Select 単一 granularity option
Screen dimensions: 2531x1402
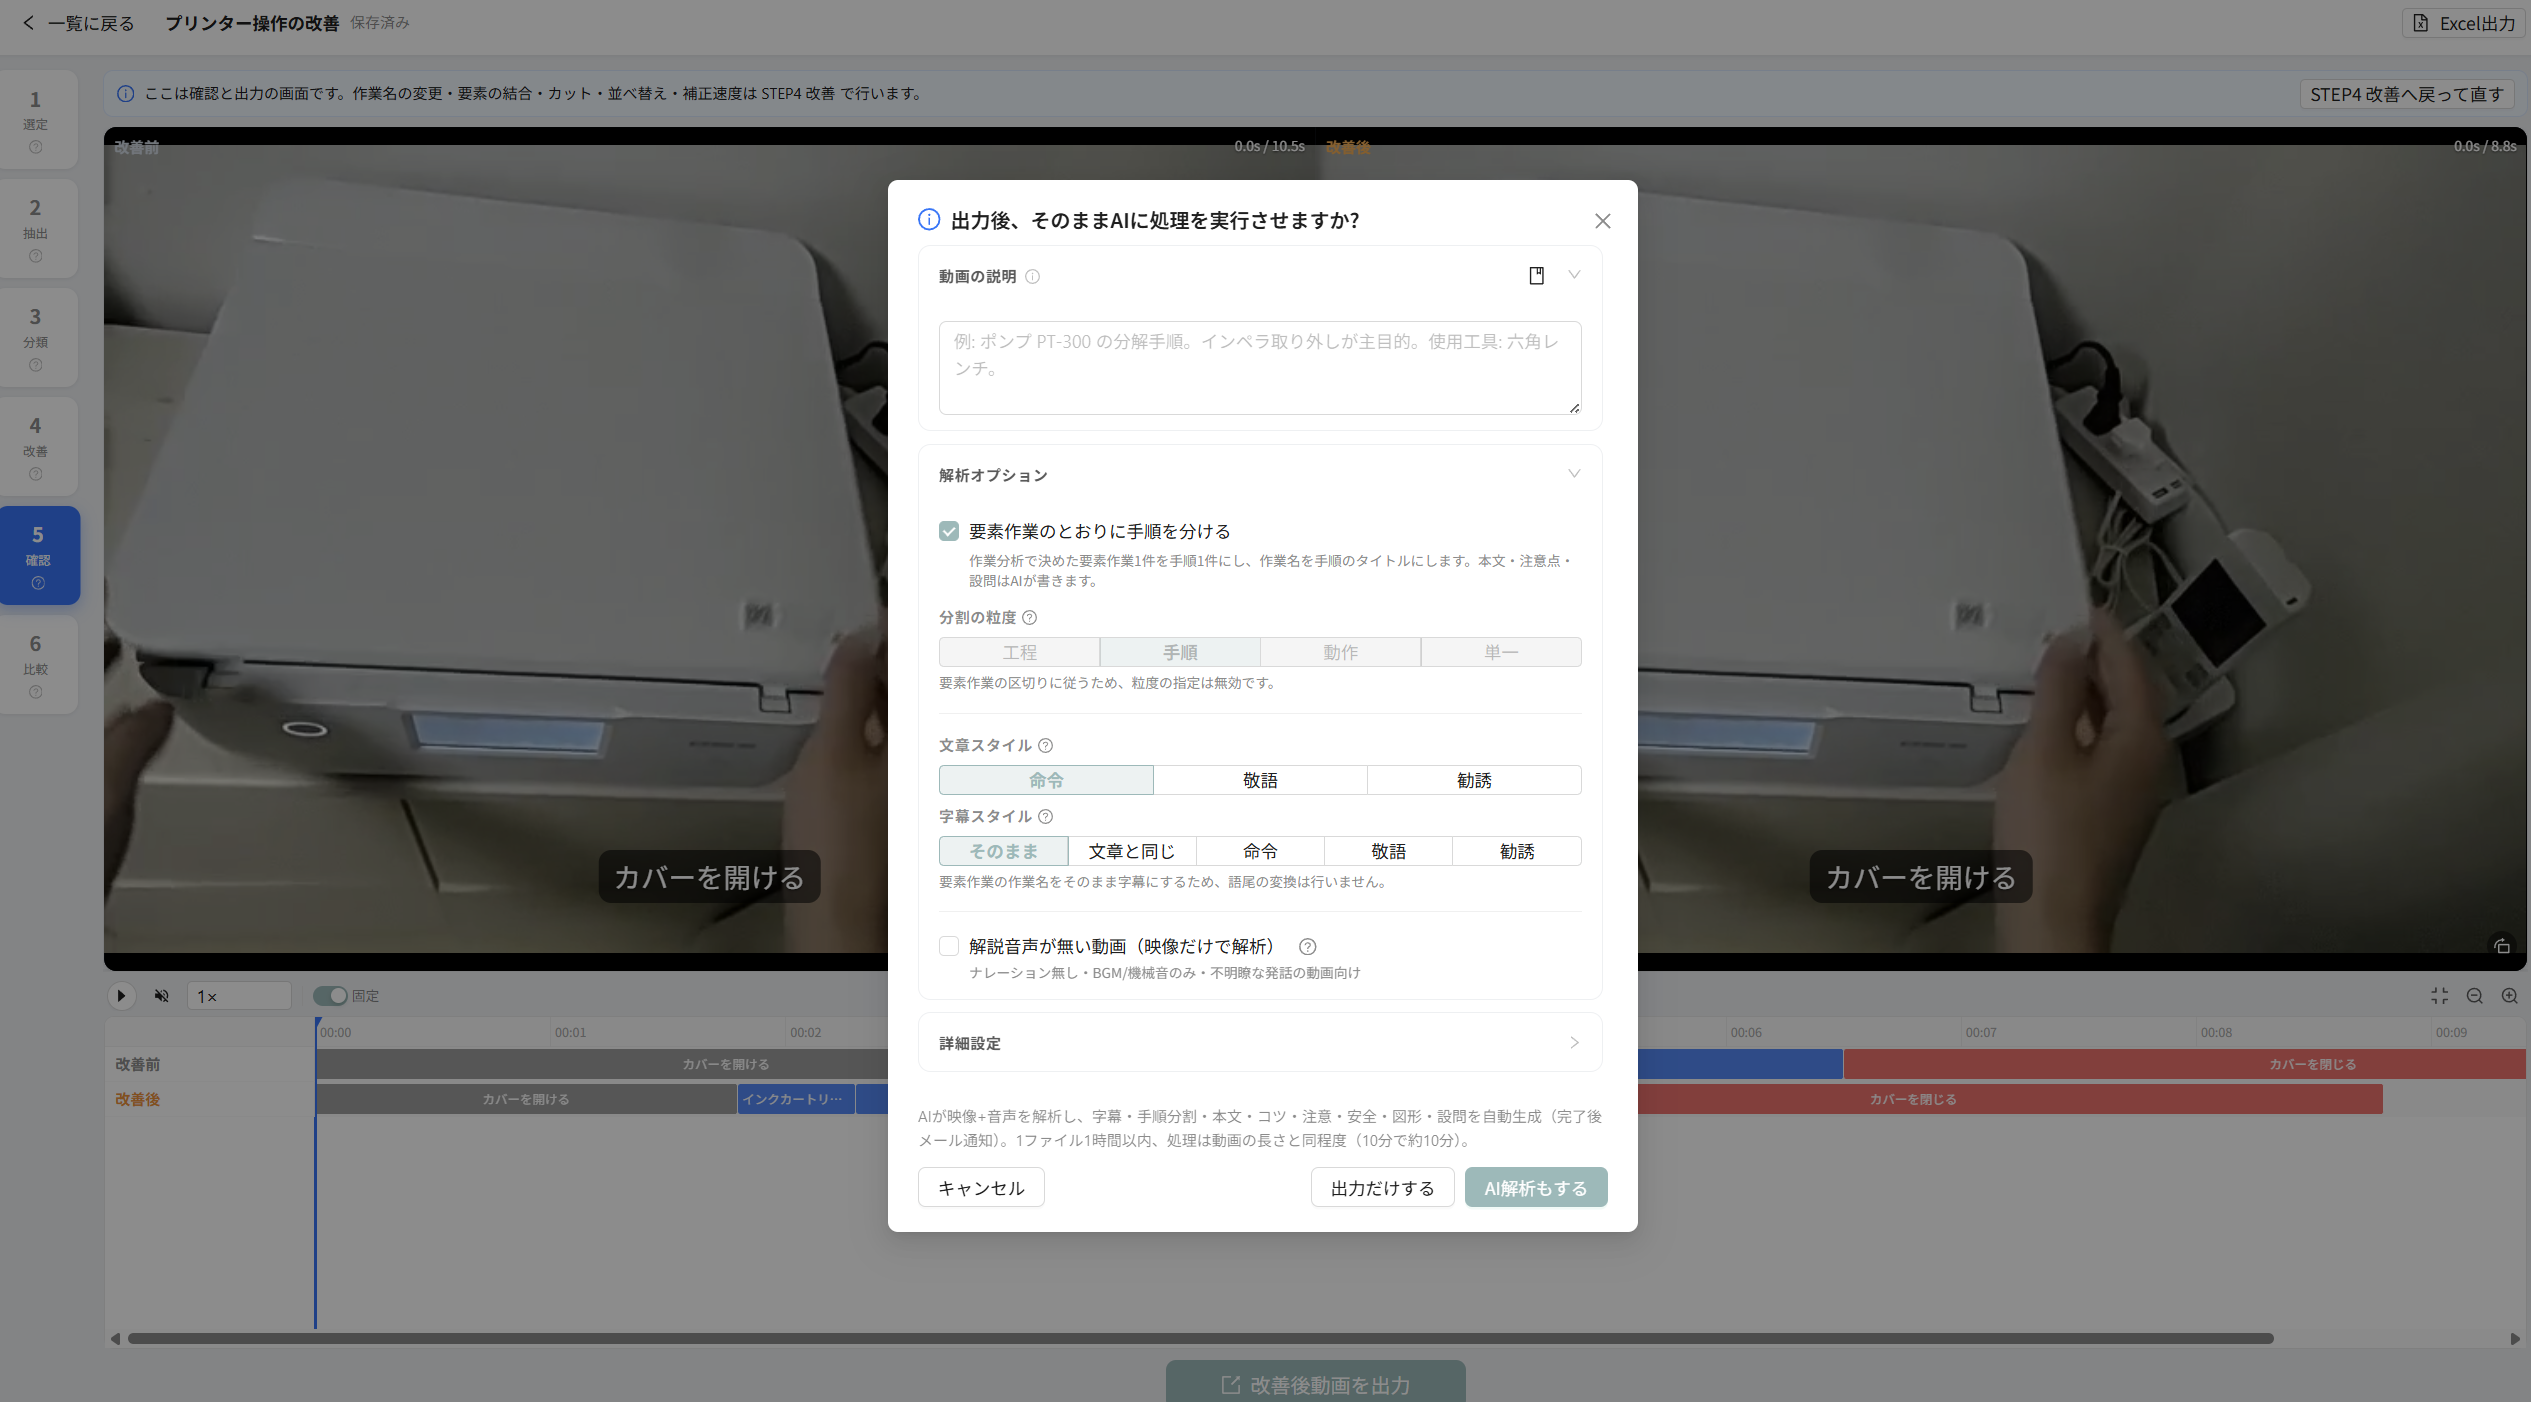pos(1501,652)
